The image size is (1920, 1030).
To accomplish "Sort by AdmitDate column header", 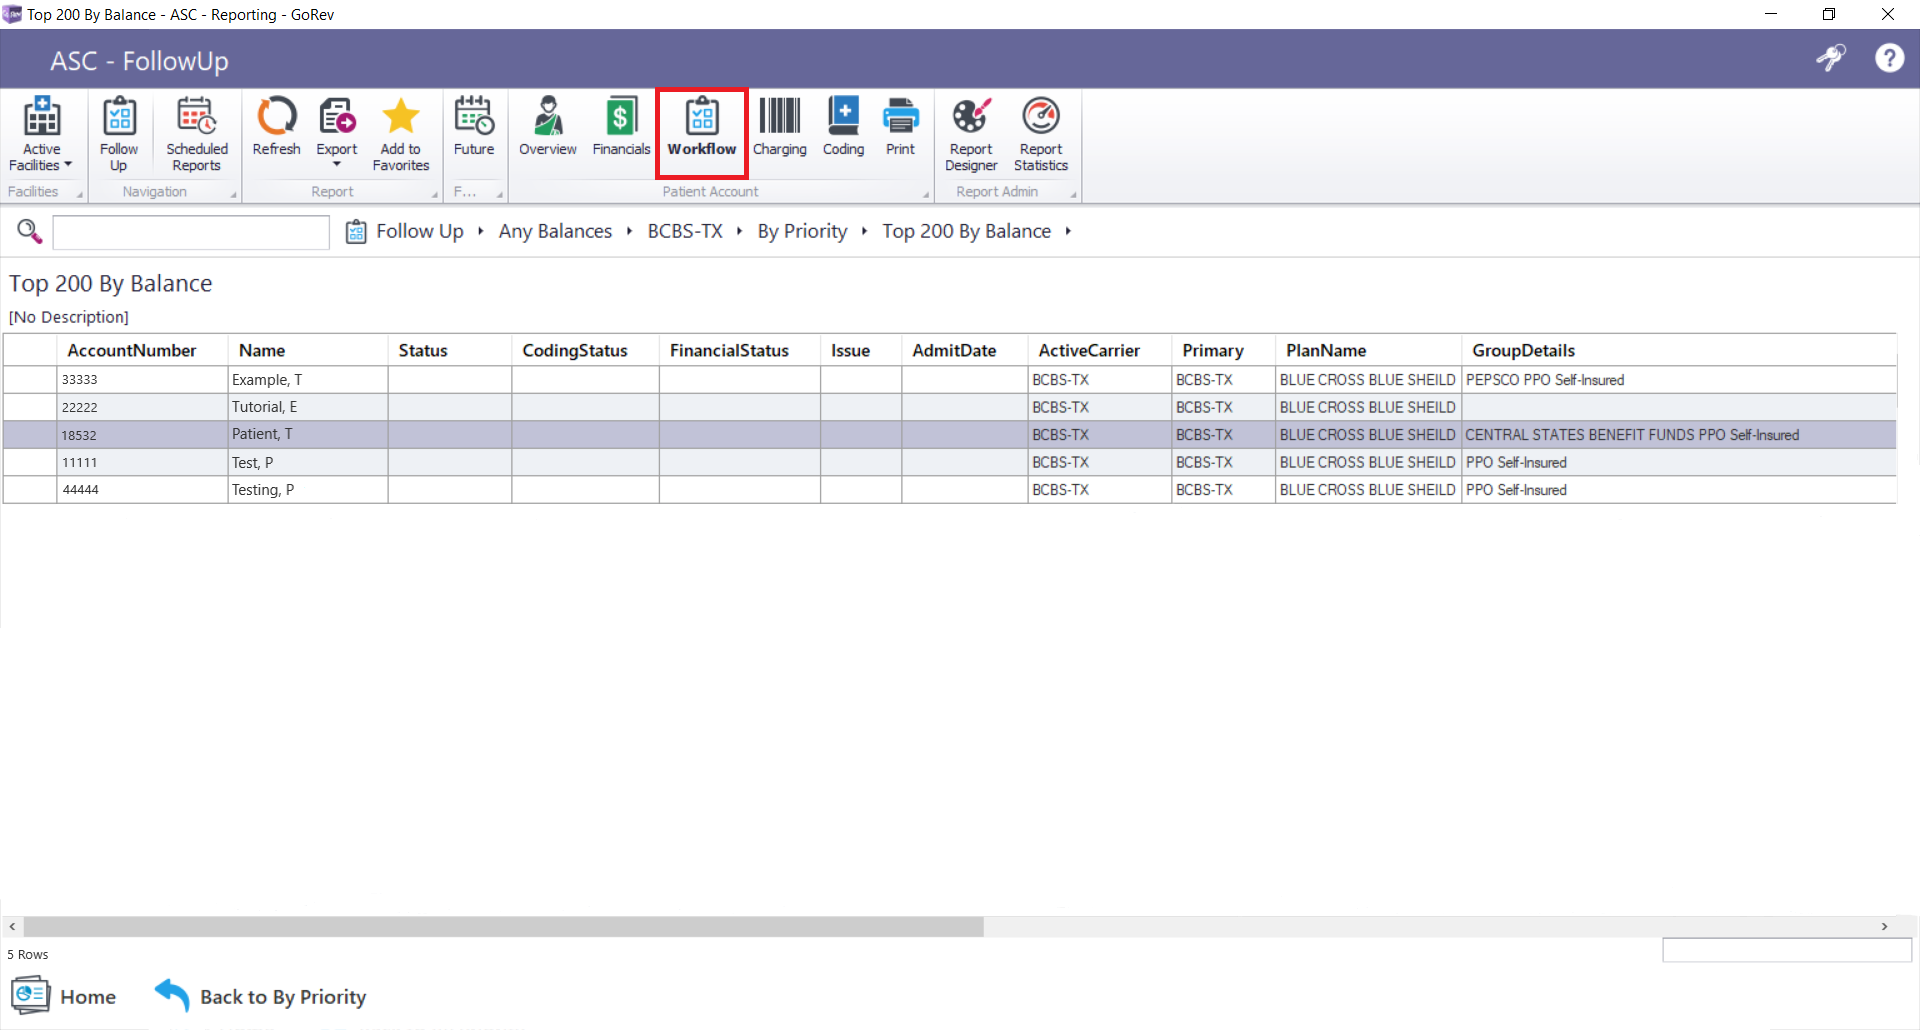I will [x=965, y=350].
